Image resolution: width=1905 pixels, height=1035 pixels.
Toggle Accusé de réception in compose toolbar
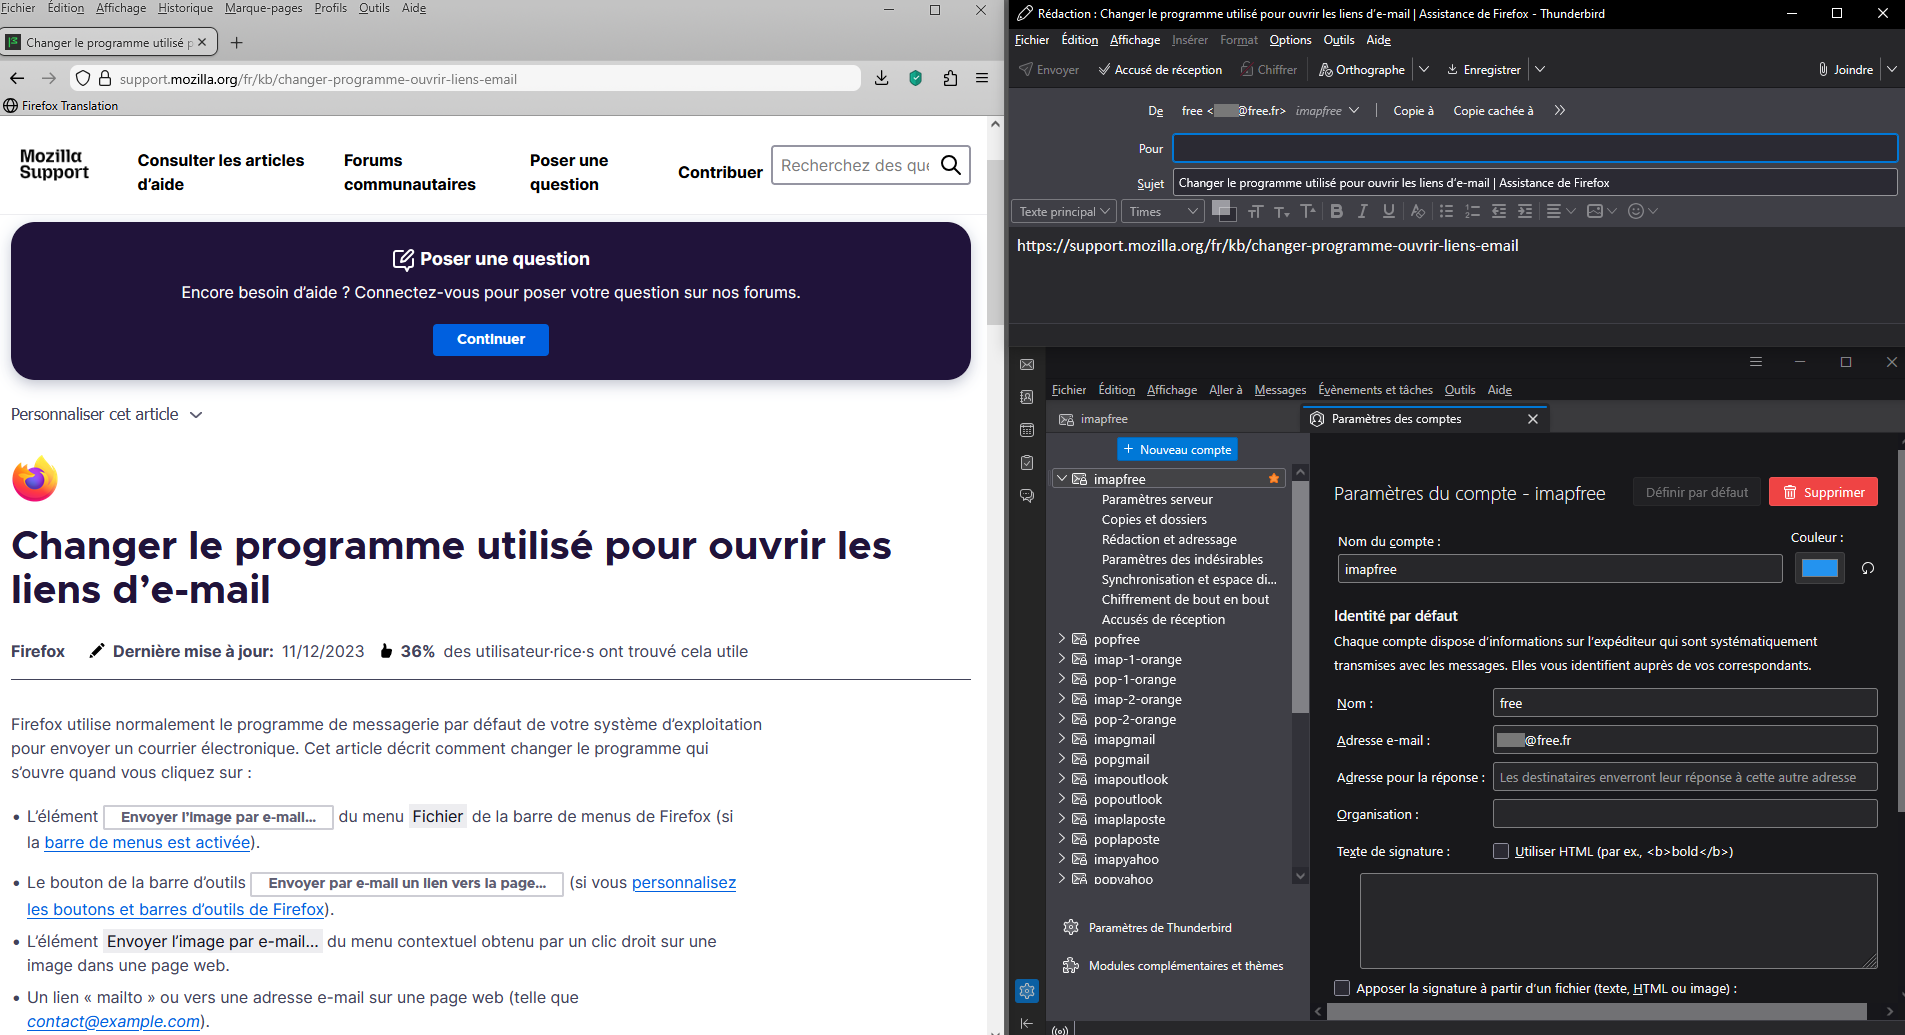click(x=1160, y=70)
